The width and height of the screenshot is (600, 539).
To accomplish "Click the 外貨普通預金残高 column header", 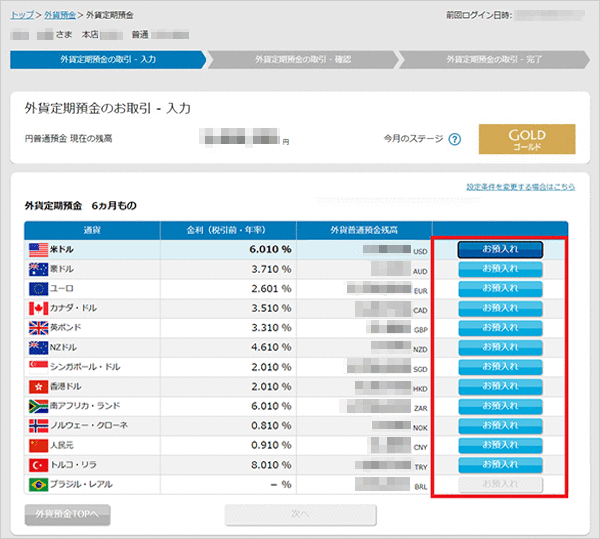I will 364,230.
